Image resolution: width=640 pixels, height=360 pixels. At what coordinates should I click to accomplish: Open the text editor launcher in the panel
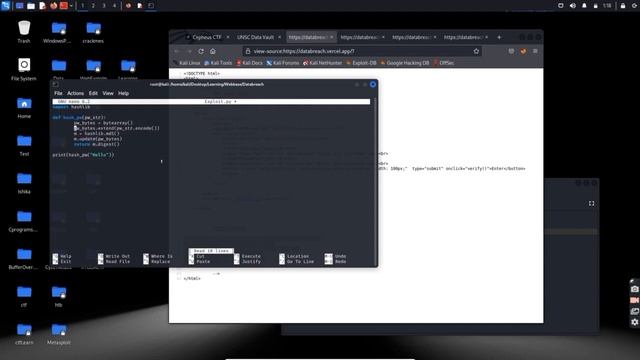[42, 6]
